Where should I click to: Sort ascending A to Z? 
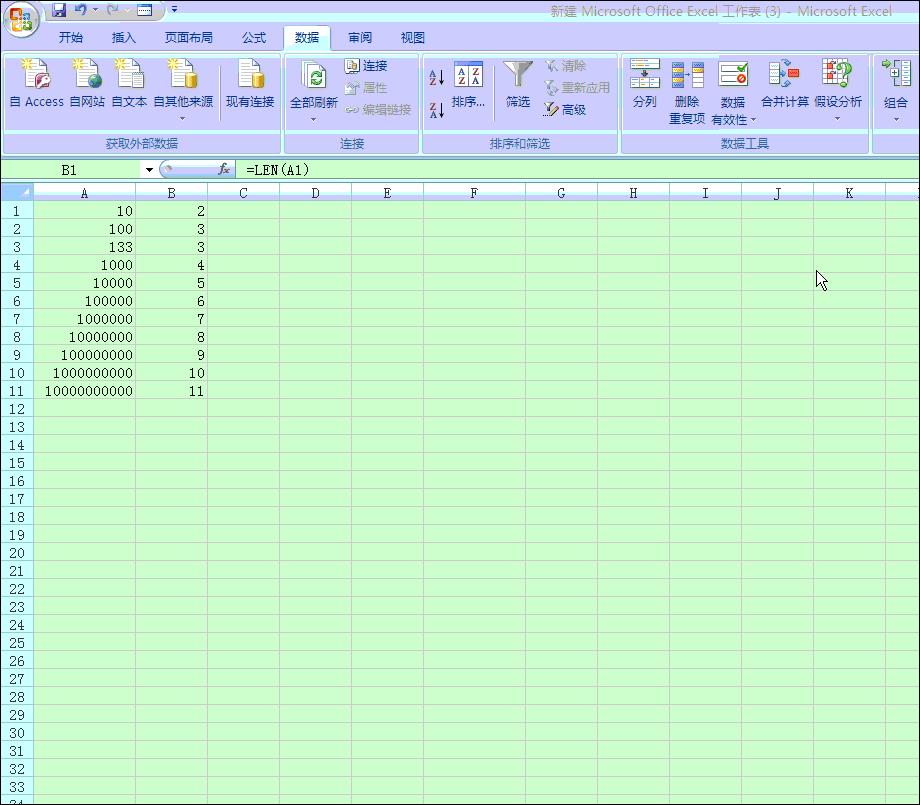[437, 77]
